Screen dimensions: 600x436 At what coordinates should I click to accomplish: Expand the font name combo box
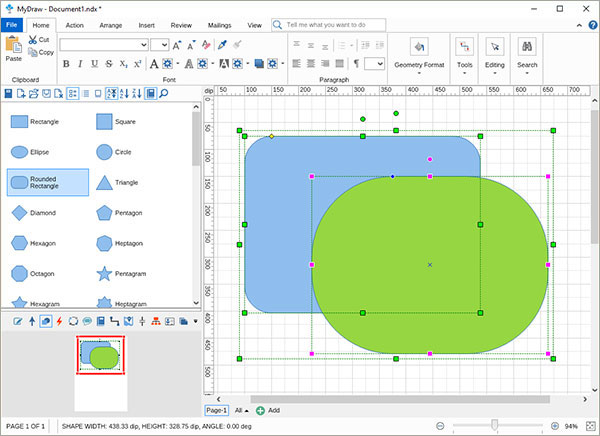point(143,45)
